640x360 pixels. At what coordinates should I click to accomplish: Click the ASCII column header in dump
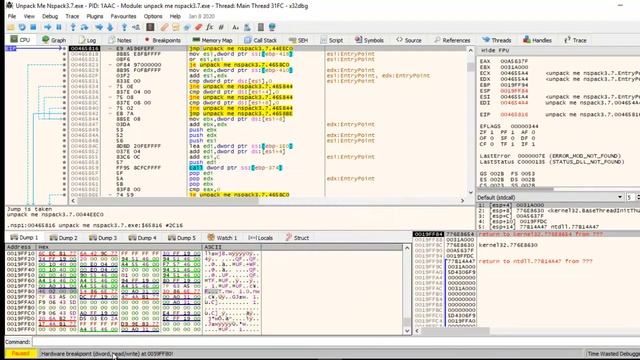click(231, 247)
